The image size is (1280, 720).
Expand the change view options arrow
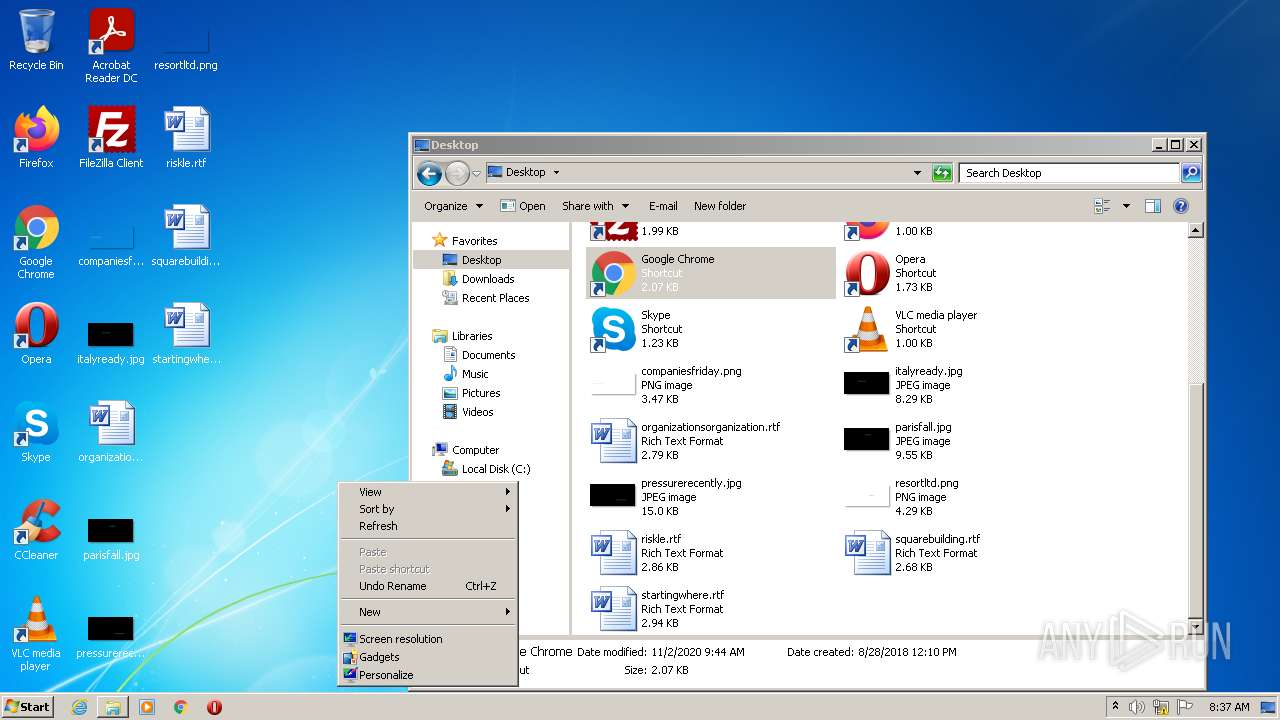click(1126, 206)
